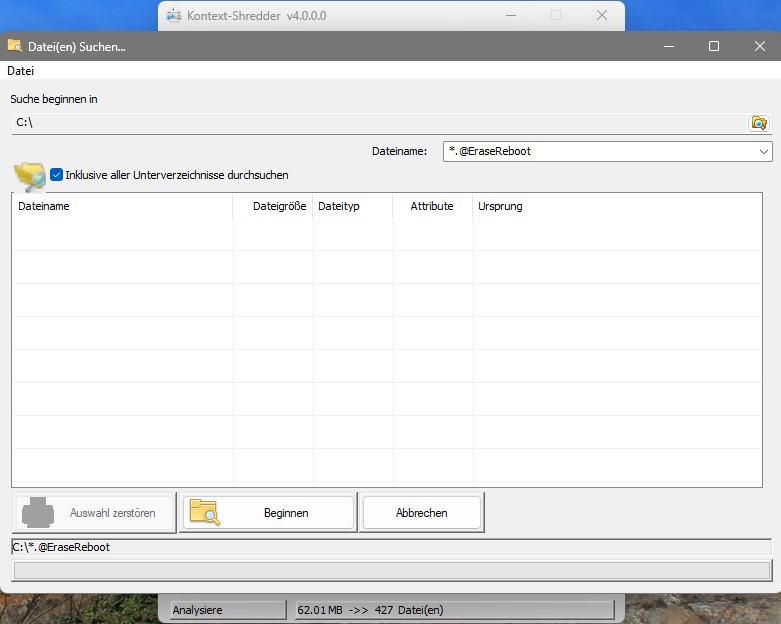Click the Kontext-Shredder app icon in the background window

point(173,15)
